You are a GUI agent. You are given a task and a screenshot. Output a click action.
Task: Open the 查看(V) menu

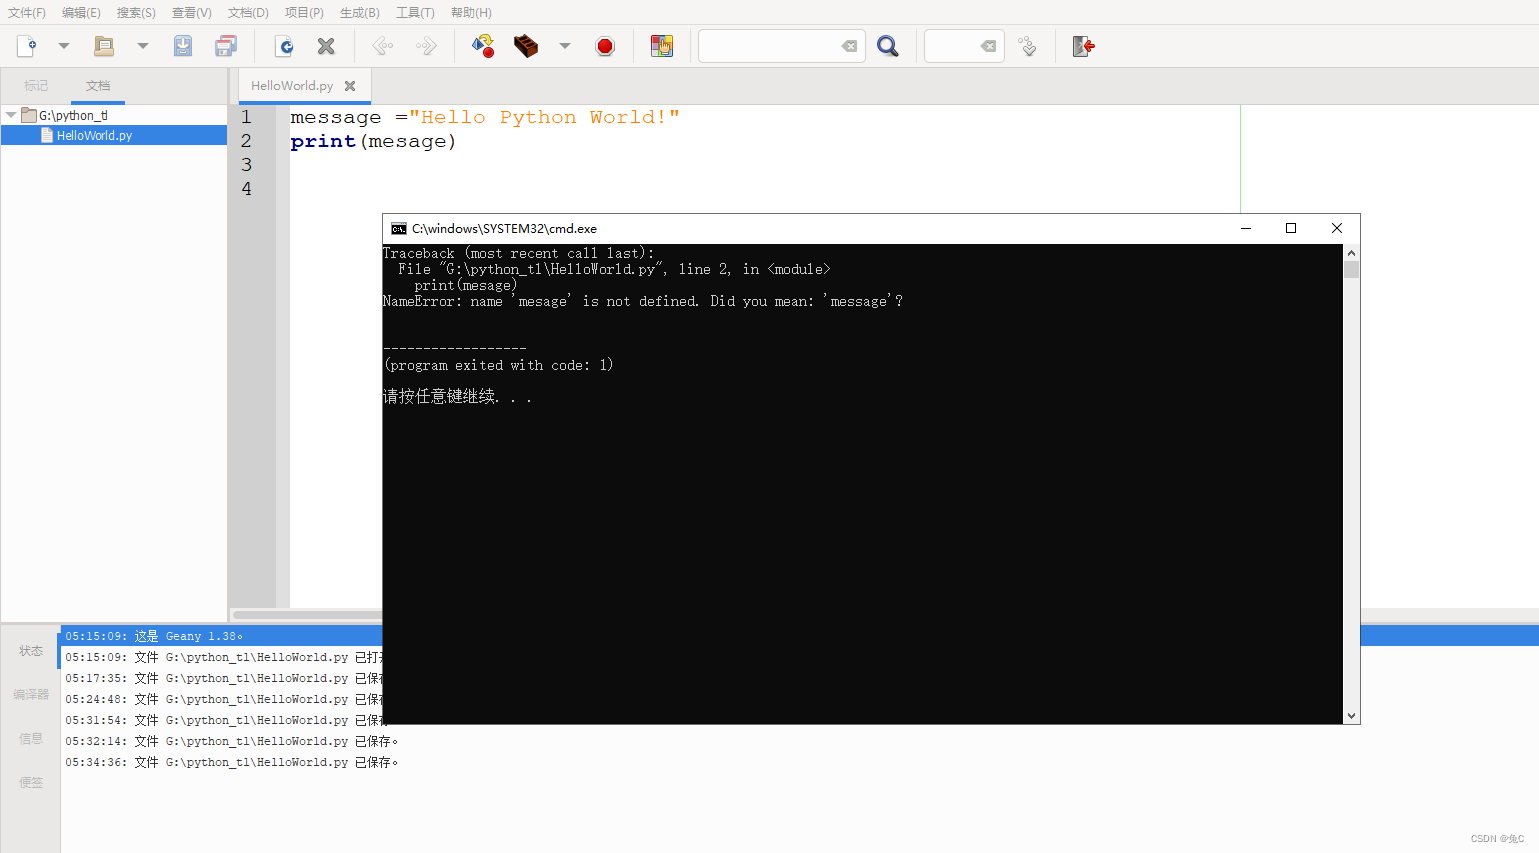[x=192, y=13]
